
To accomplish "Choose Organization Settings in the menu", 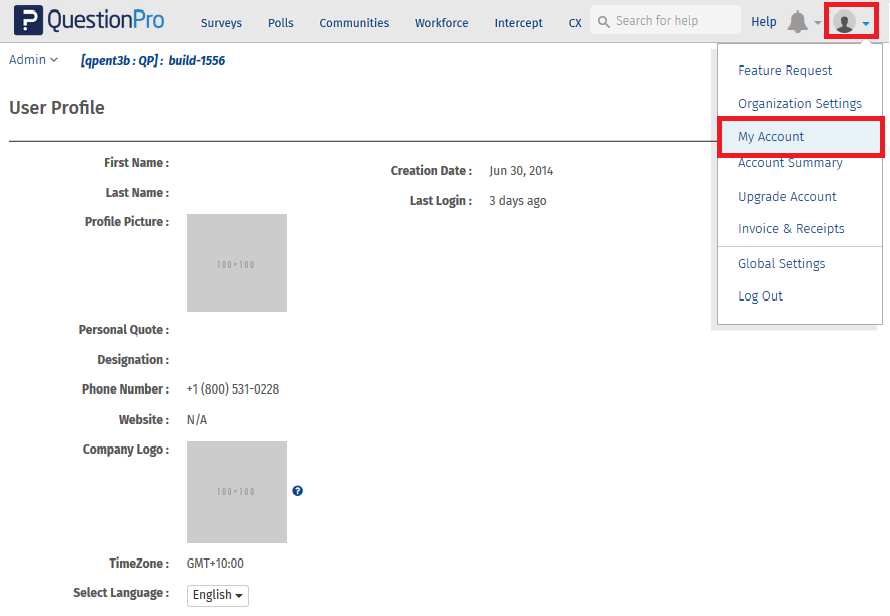I will click(x=799, y=104).
